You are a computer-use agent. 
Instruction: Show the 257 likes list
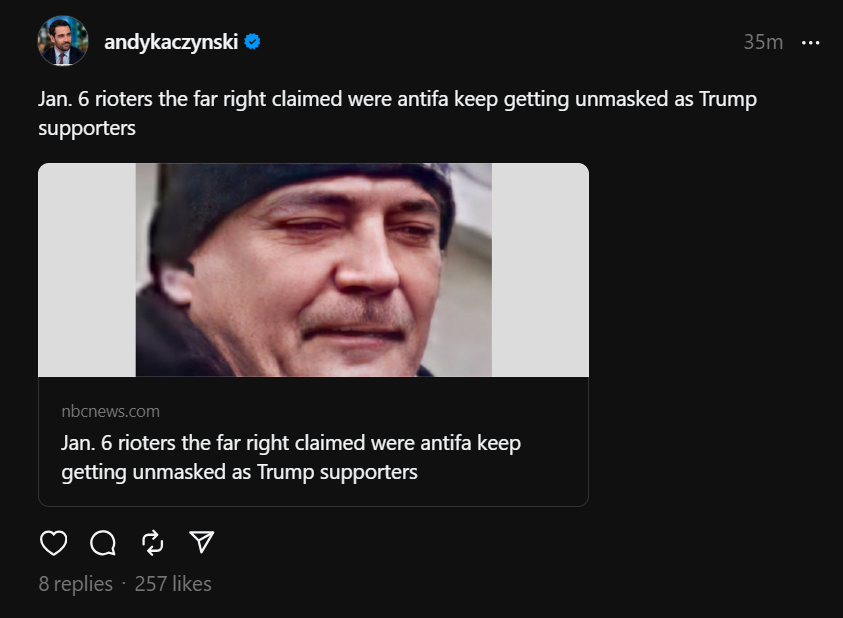(x=173, y=584)
